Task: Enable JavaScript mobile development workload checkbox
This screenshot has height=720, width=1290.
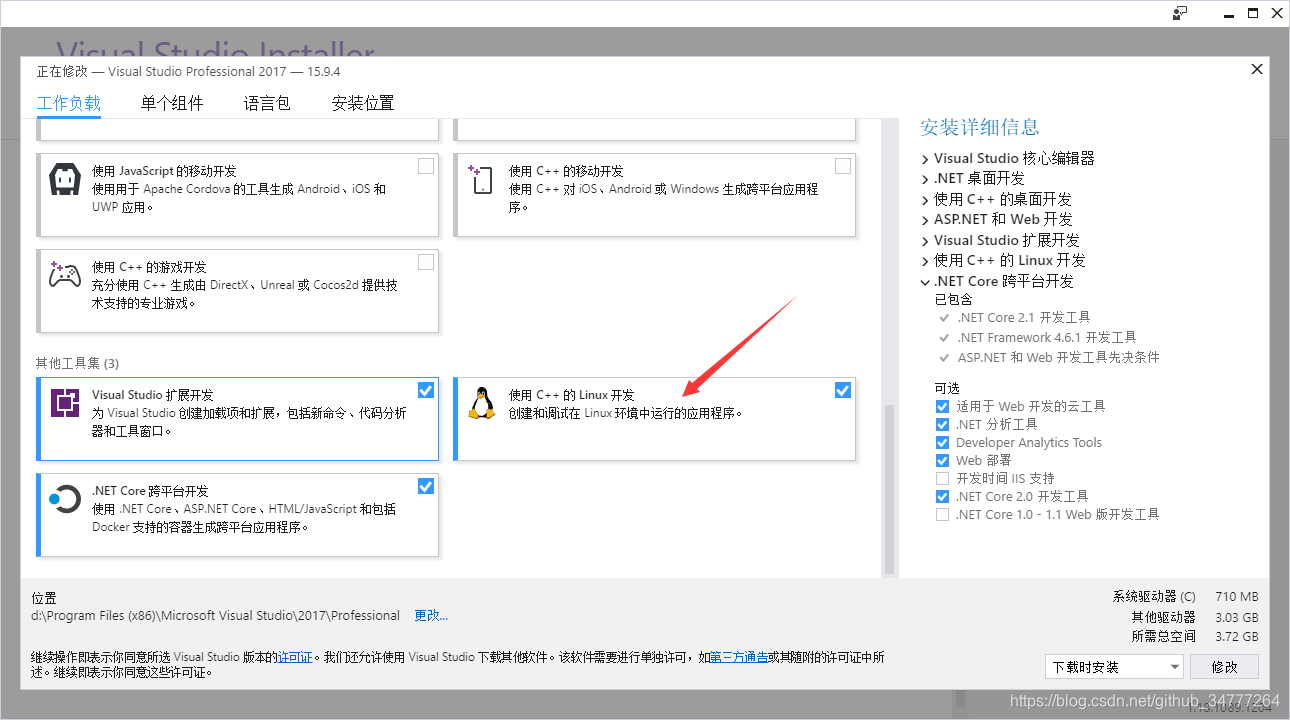Action: click(x=426, y=166)
